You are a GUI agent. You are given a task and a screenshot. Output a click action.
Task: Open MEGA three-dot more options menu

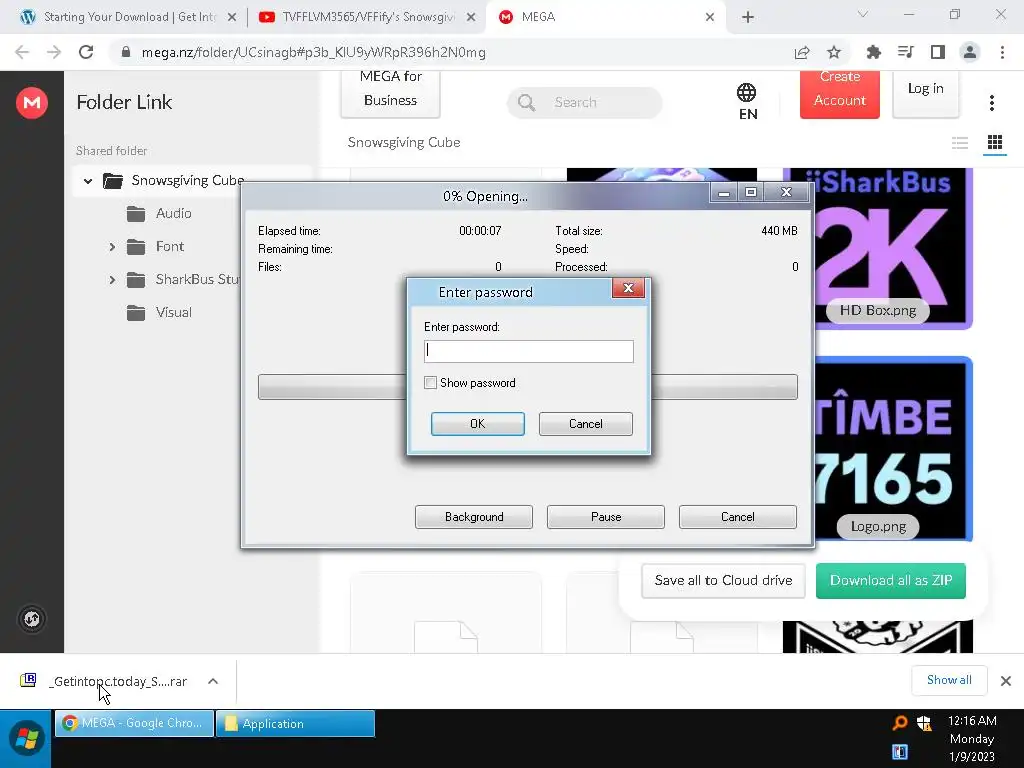(x=991, y=103)
